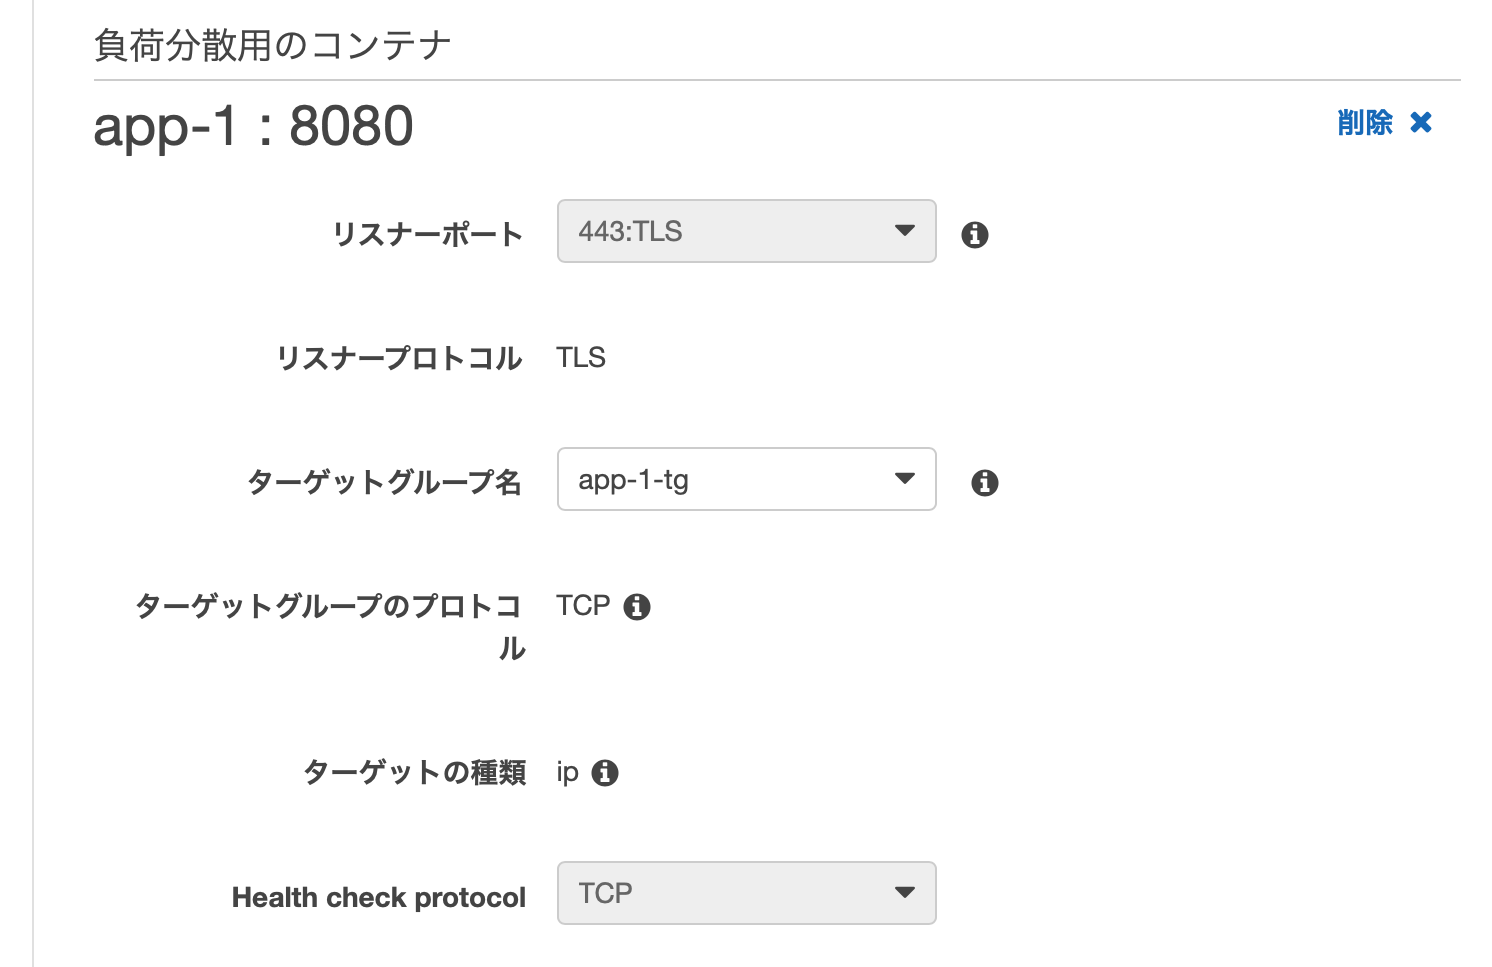Click the info icon next to listener port dropdown

975,234
